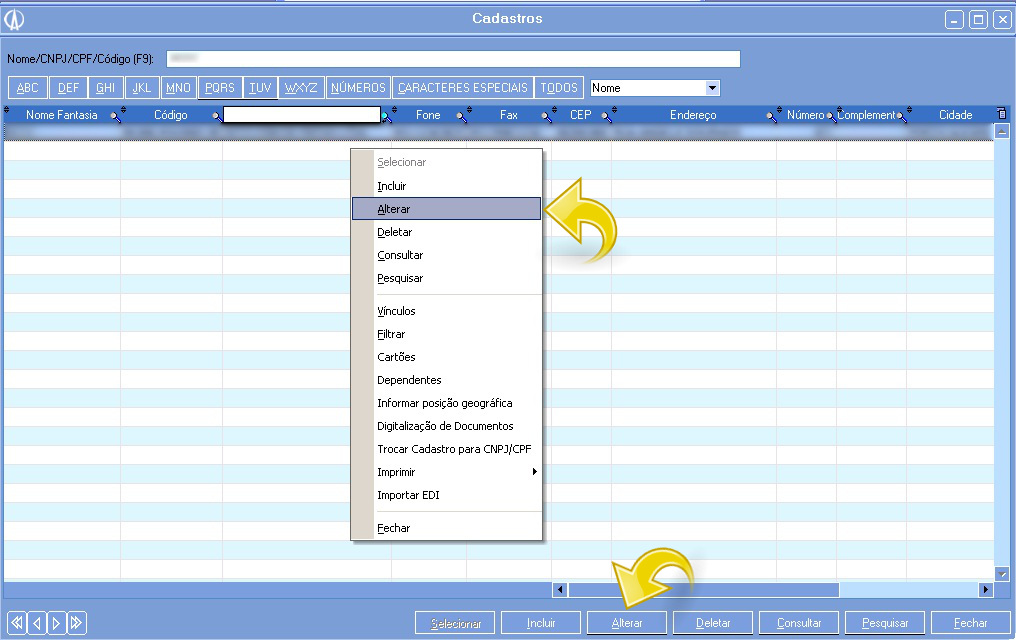The width and height of the screenshot is (1016, 640).
Task: Jump to the last record arrow button
Action: click(76, 623)
